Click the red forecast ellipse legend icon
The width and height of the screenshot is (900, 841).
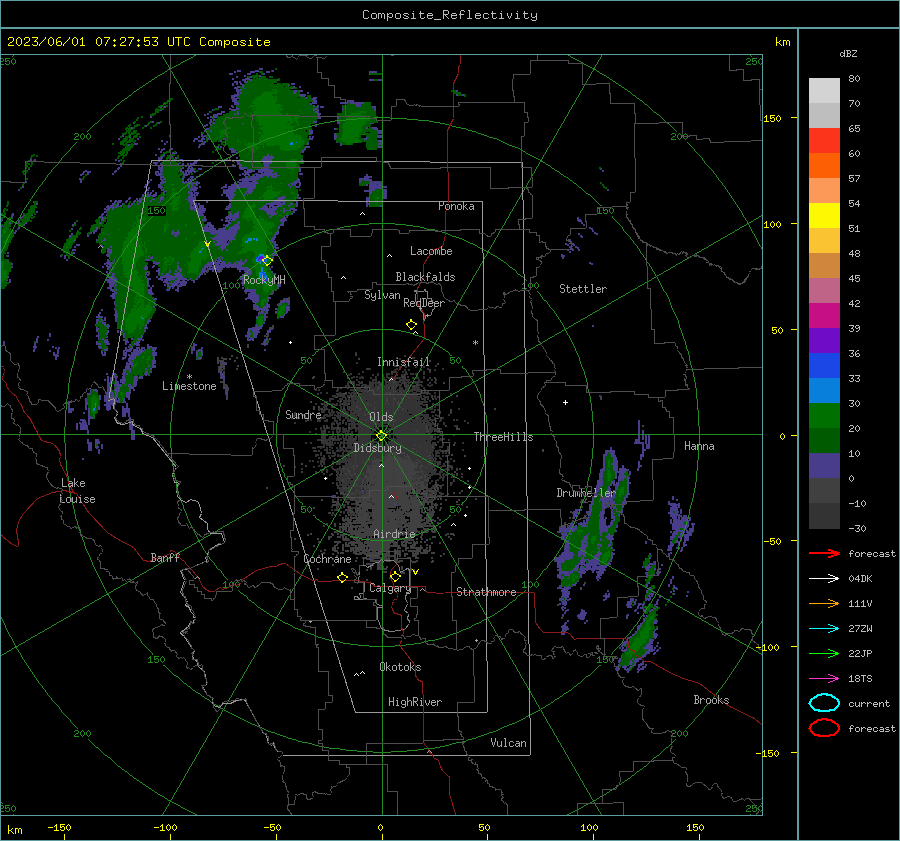coord(824,728)
